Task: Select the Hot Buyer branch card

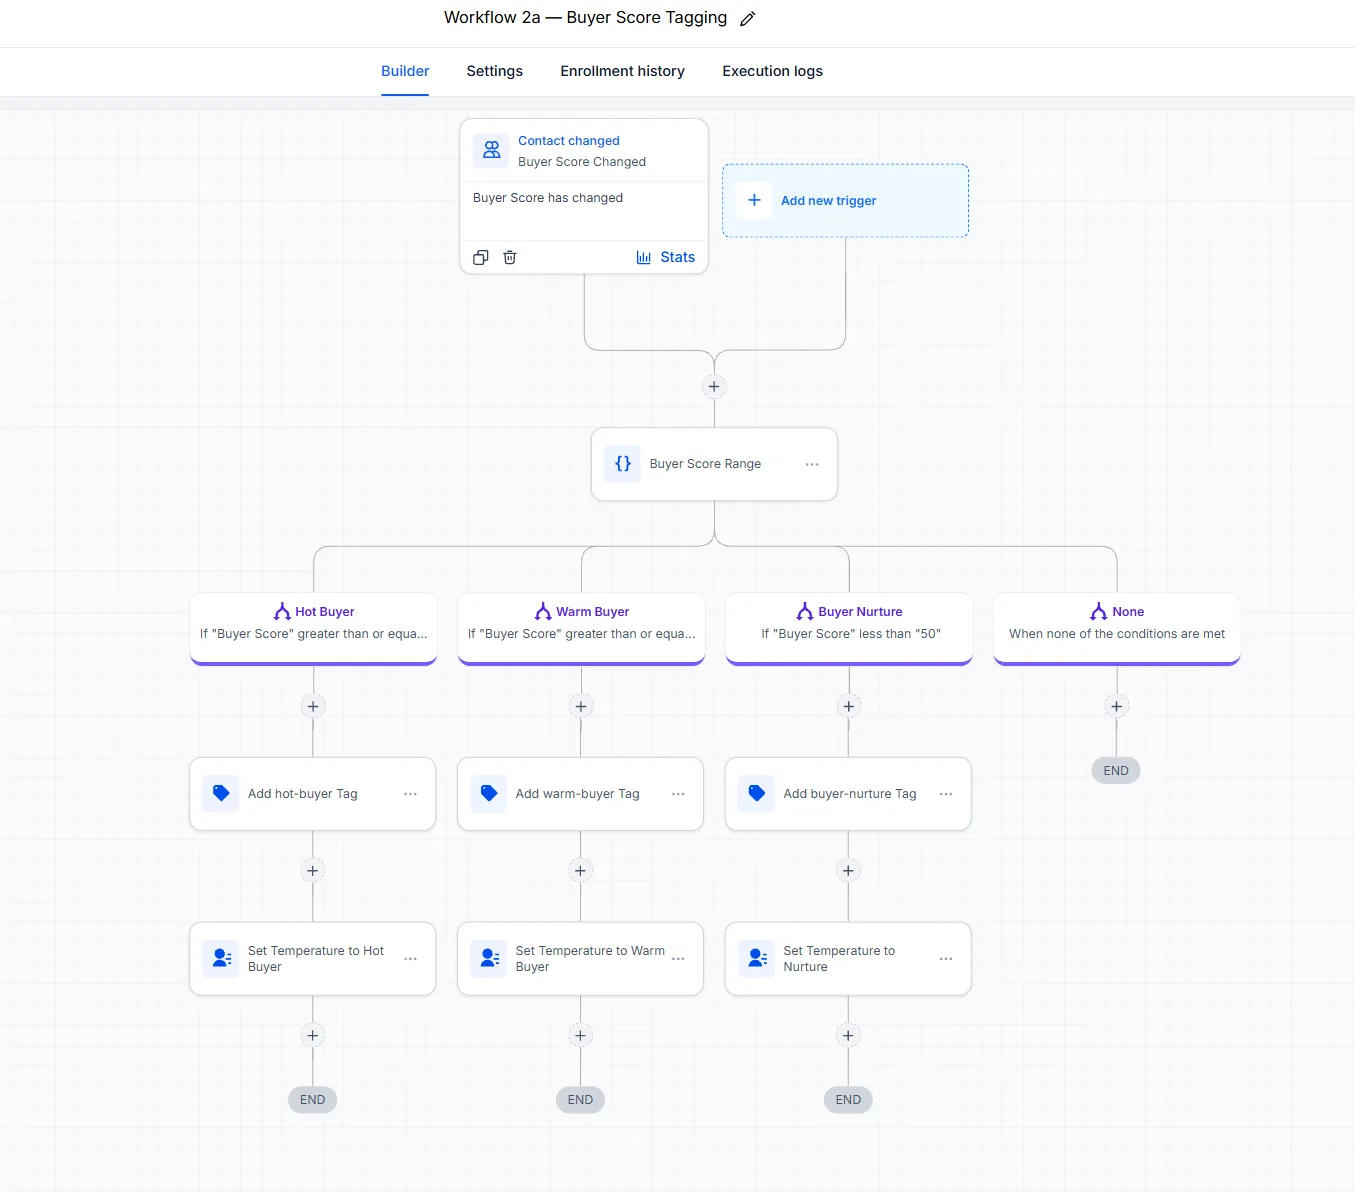Action: pyautogui.click(x=313, y=628)
